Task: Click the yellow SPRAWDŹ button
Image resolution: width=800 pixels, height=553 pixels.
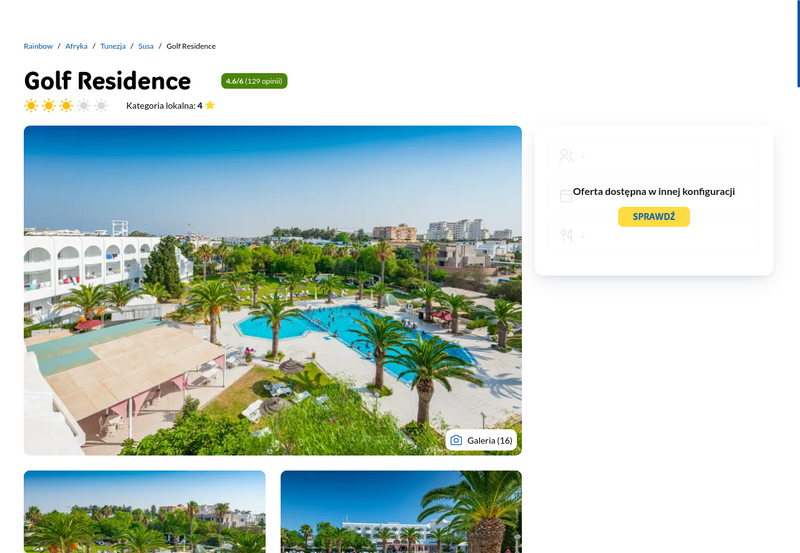Action: click(x=654, y=217)
